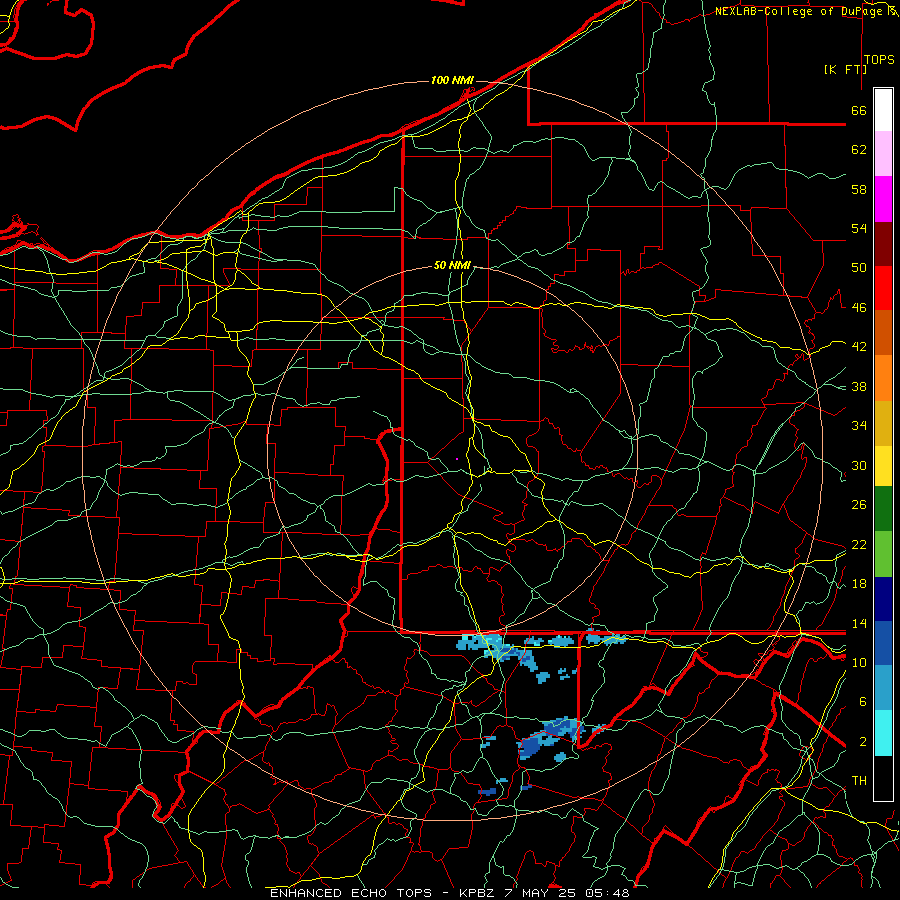This screenshot has height=900, width=900.
Task: Click the 50 NMI range ring label
Action: 452,265
